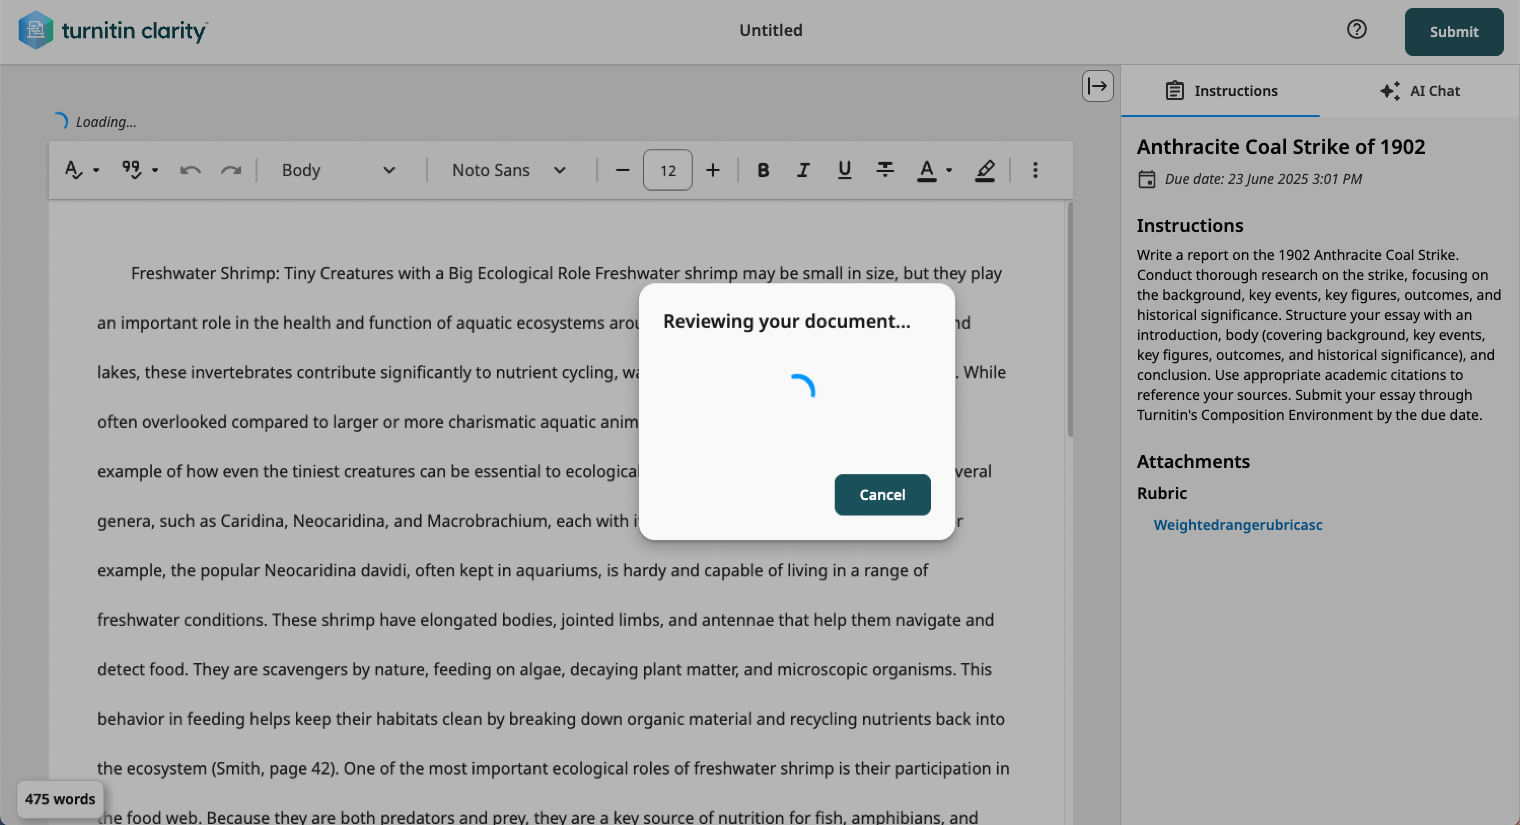The image size is (1520, 825).
Task: Cancel the document review
Action: pyautogui.click(x=882, y=494)
